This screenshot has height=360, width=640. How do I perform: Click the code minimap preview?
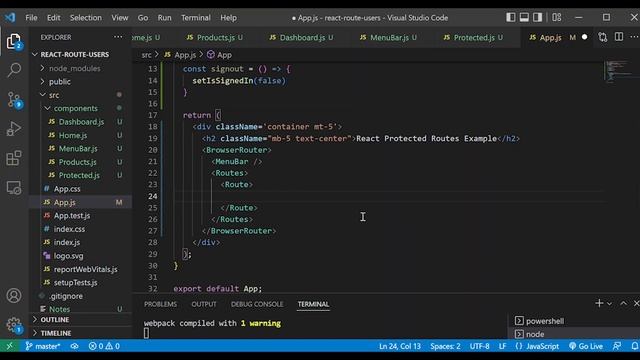[620, 71]
